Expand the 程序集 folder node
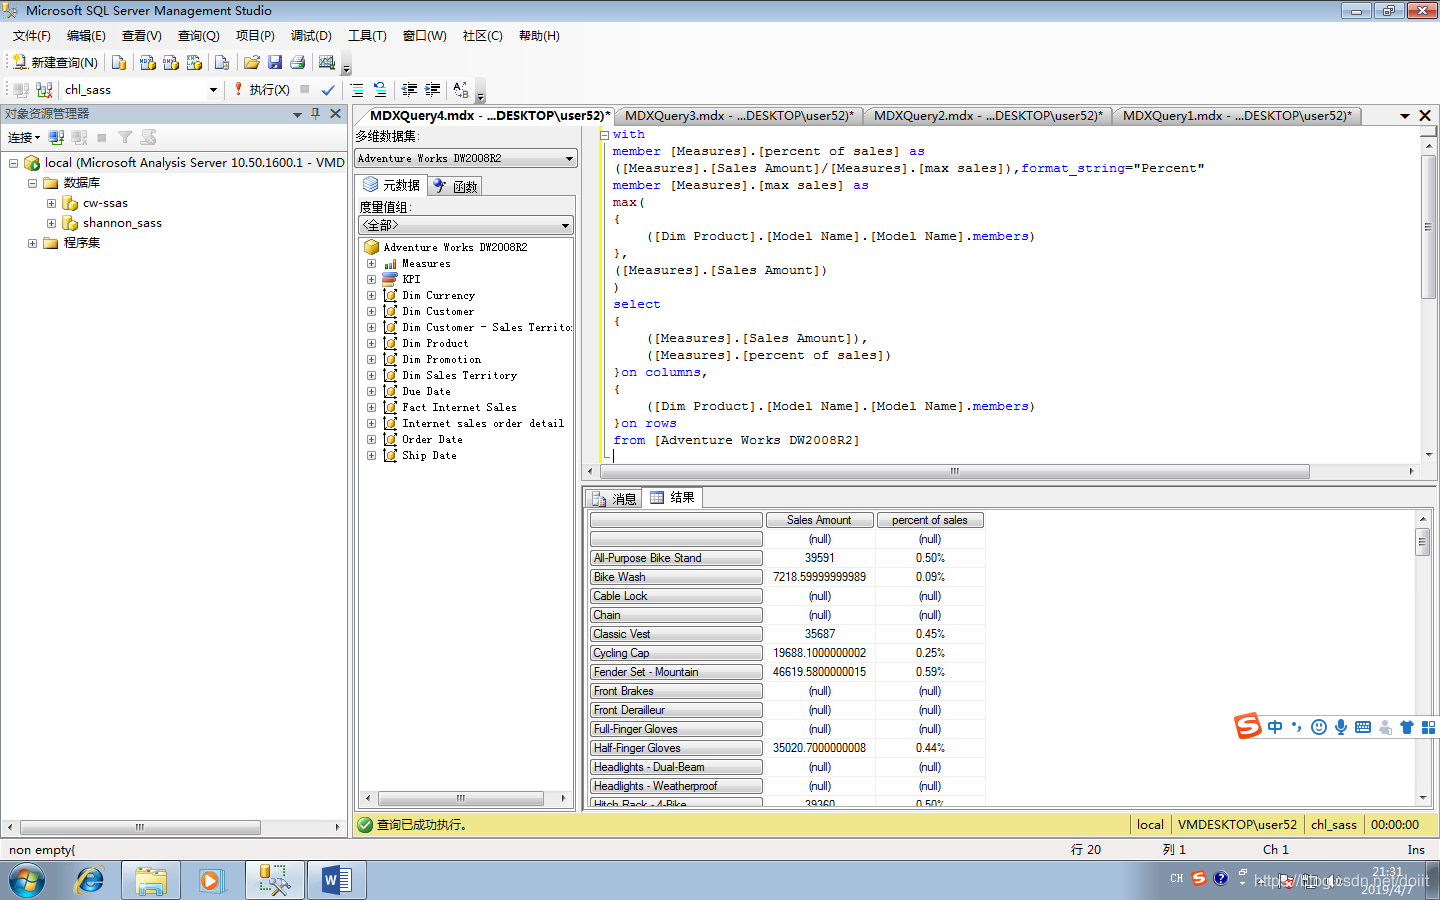The width and height of the screenshot is (1440, 900). pos(32,243)
